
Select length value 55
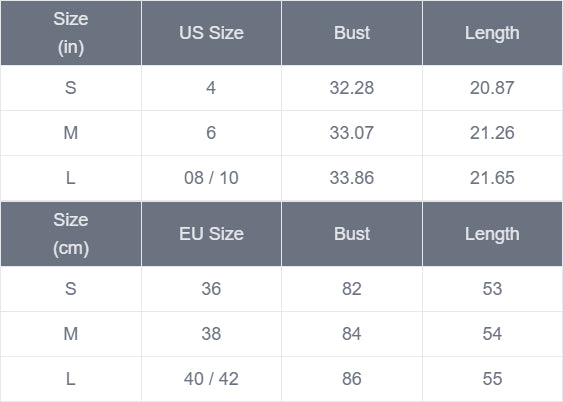(x=492, y=379)
